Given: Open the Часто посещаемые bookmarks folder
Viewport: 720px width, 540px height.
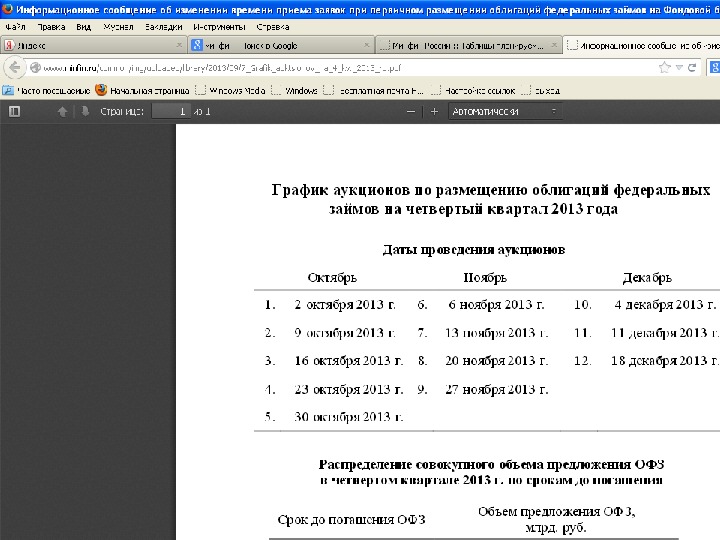Looking at the screenshot, I should tap(46, 90).
